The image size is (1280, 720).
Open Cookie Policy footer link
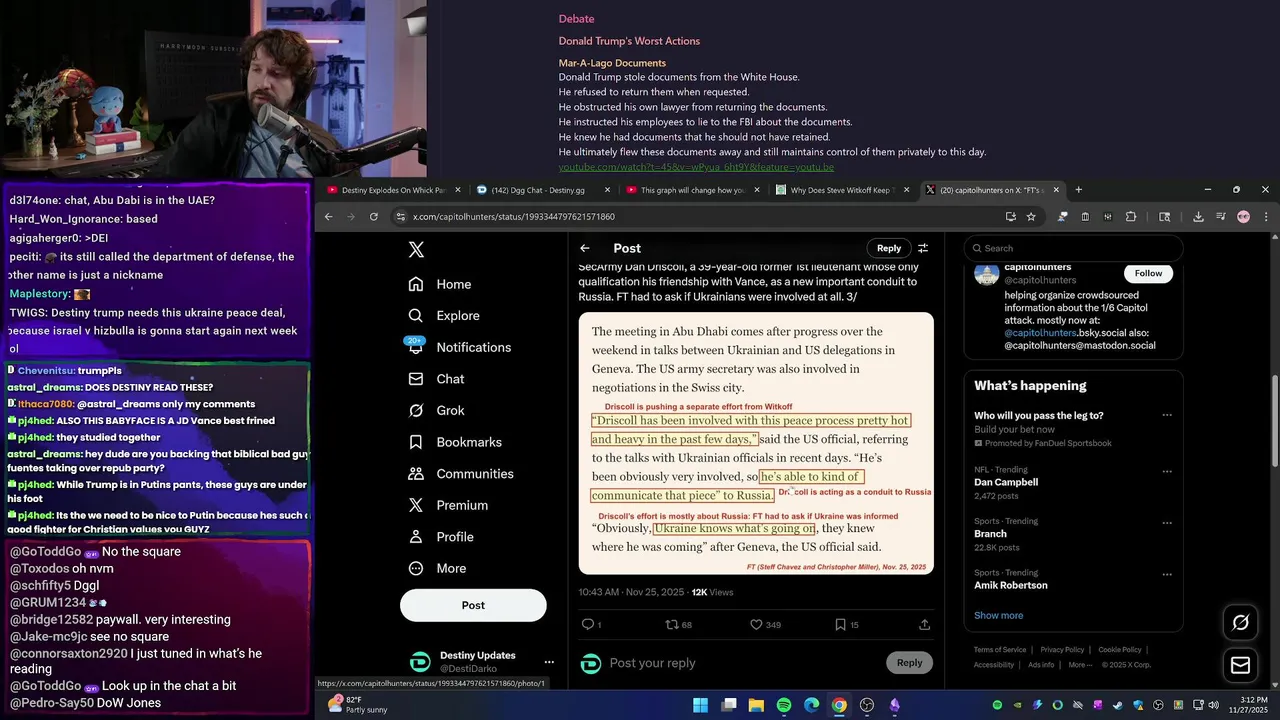coord(1119,650)
